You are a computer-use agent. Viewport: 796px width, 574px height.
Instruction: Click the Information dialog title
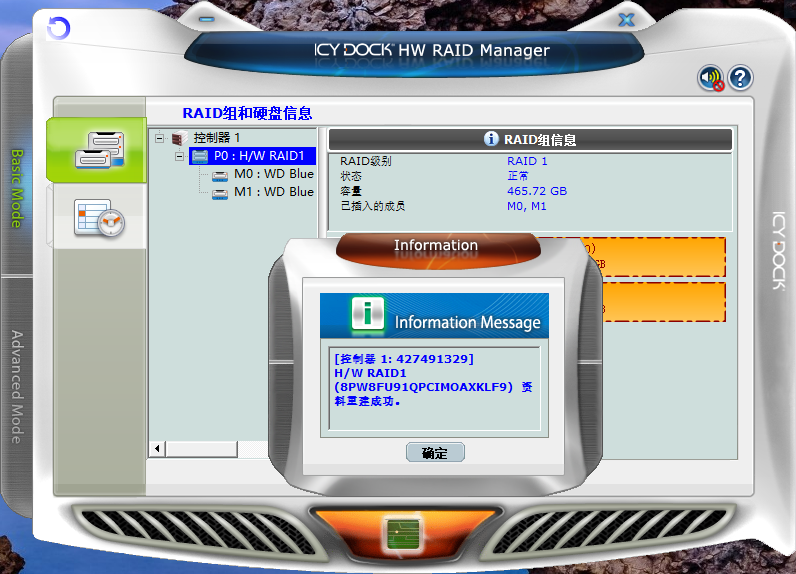point(436,245)
